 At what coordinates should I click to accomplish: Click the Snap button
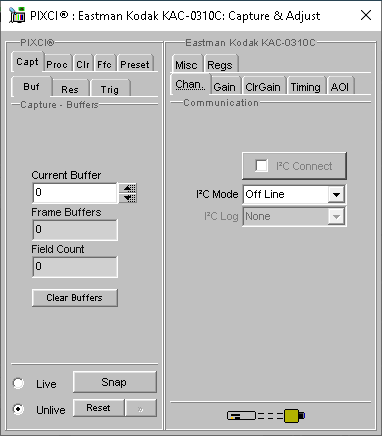click(x=114, y=382)
